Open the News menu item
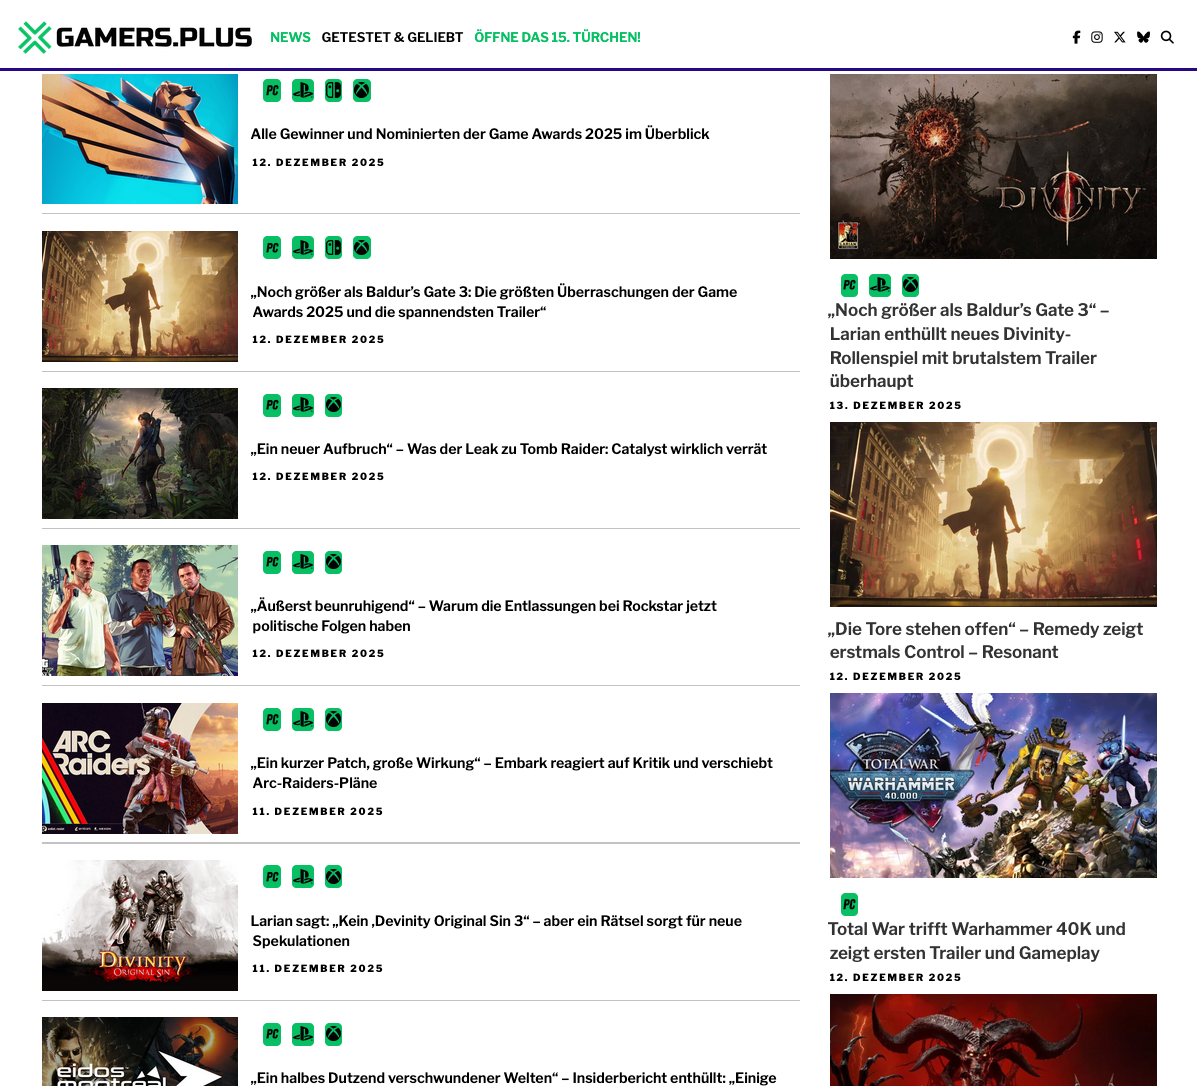Image resolution: width=1197 pixels, height=1086 pixels. (x=290, y=37)
